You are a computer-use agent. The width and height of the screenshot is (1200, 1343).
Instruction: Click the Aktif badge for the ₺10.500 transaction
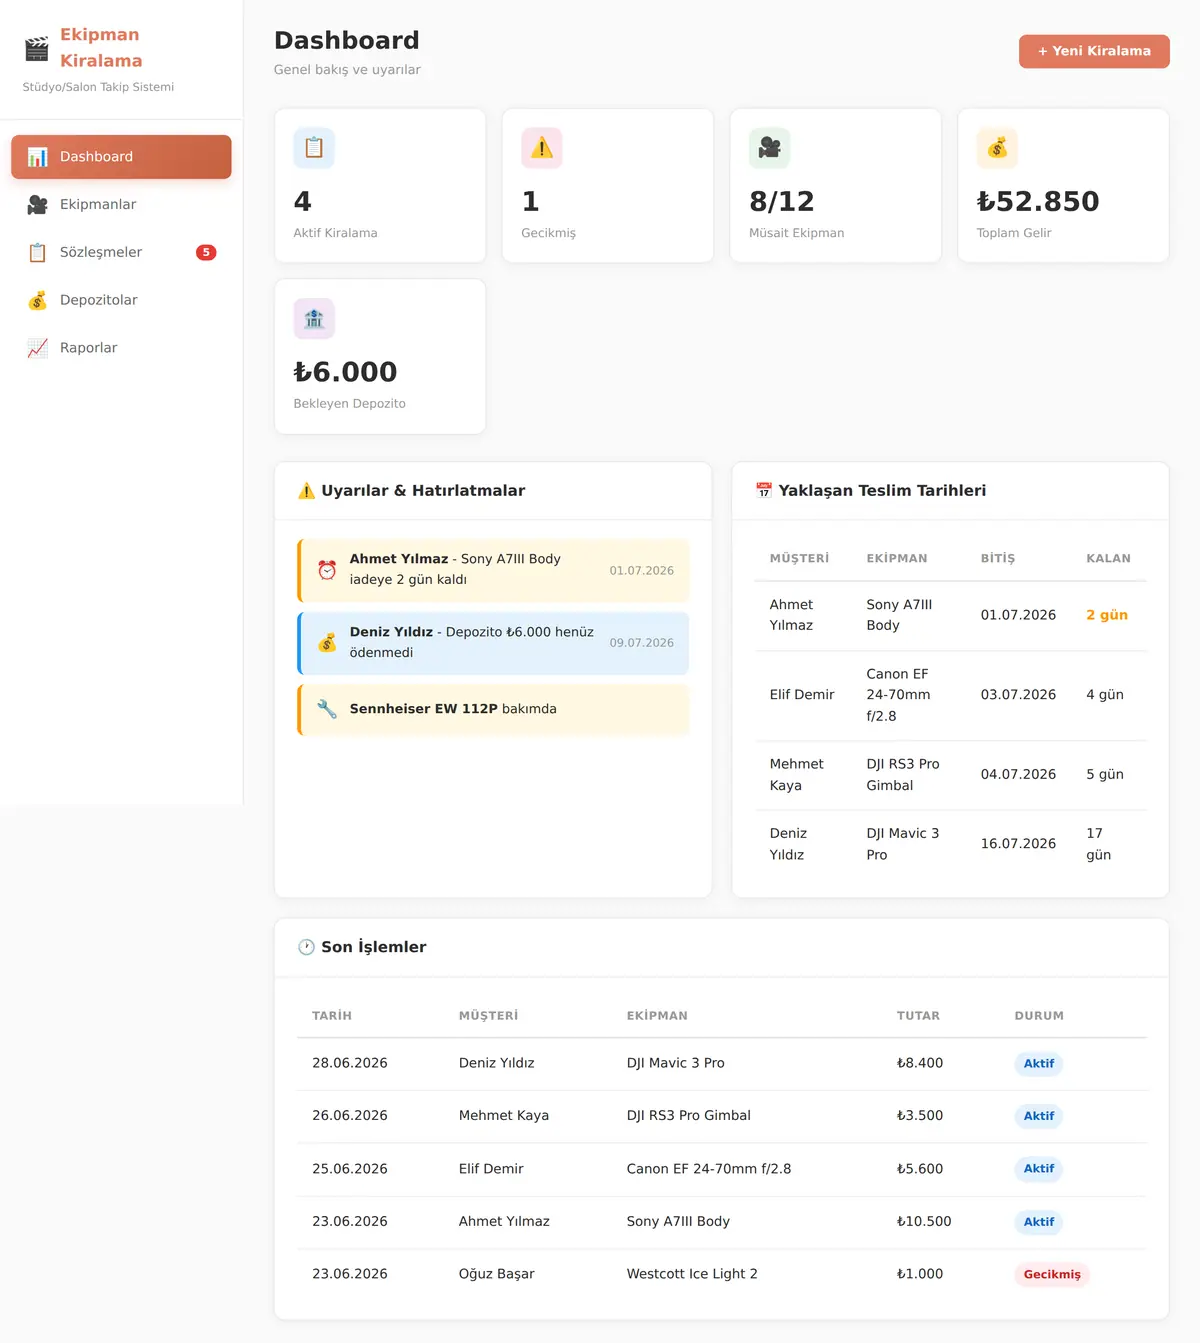(x=1038, y=1222)
